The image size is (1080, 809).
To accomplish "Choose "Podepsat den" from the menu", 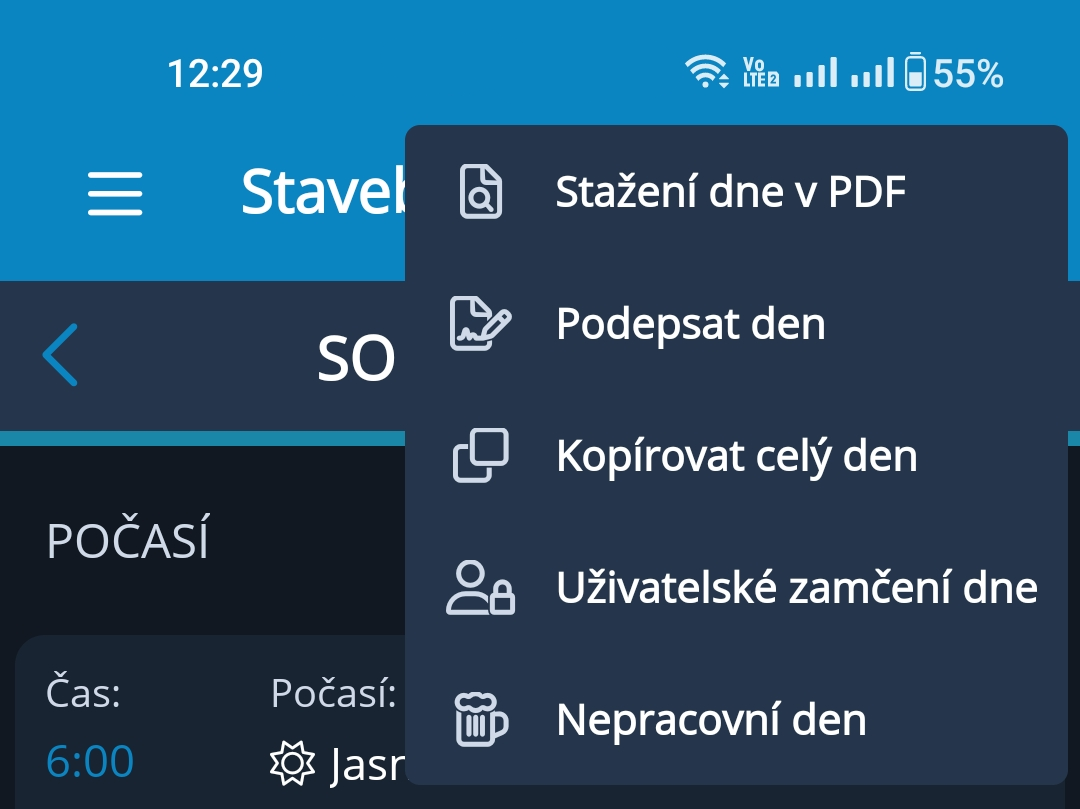I will pos(736,324).
